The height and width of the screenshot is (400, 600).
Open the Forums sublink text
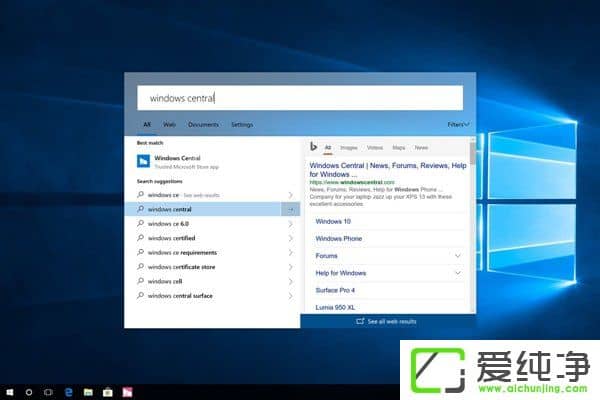pos(326,256)
